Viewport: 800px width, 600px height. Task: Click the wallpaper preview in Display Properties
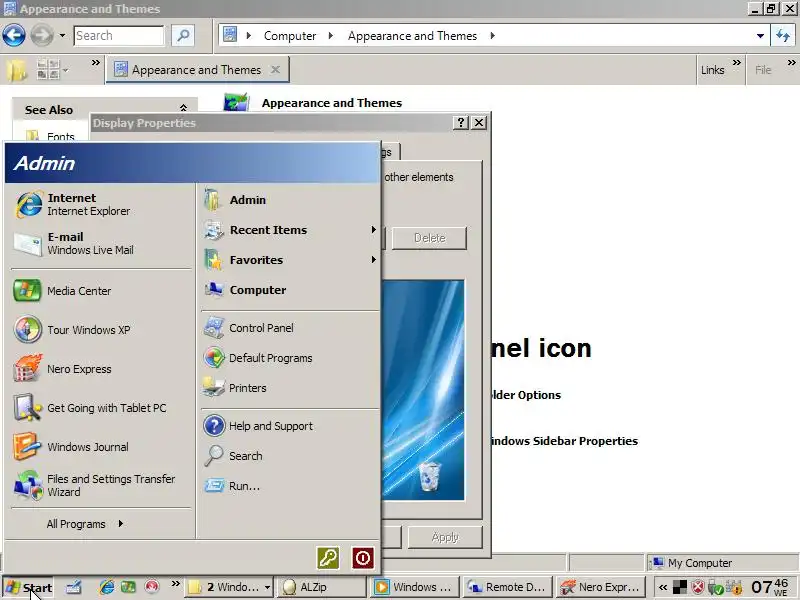pyautogui.click(x=423, y=390)
